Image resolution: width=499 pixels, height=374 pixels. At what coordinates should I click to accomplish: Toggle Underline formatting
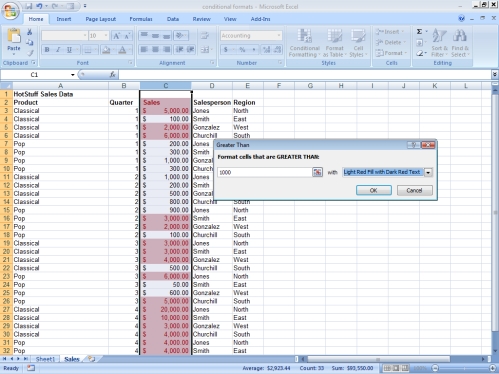pyautogui.click(x=69, y=50)
